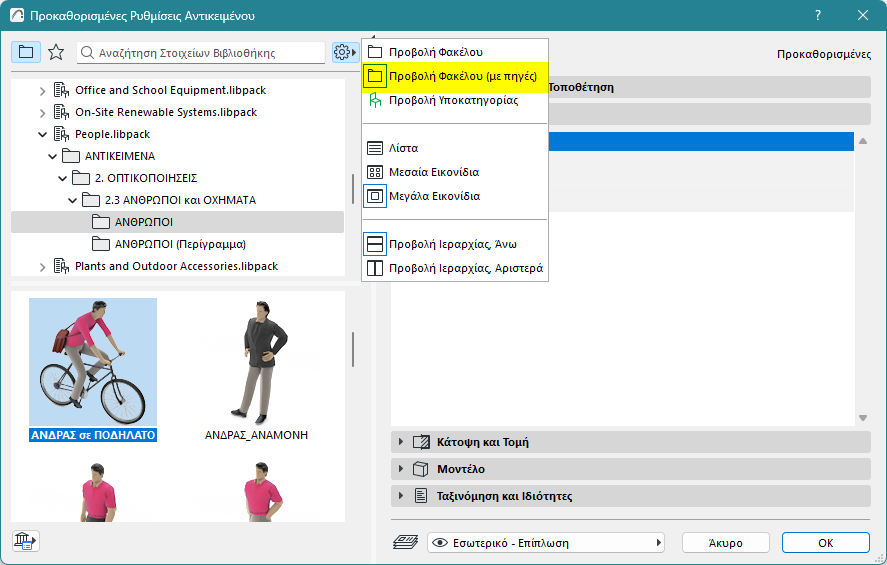Select Λίστα view option
Screen dimensions: 887x565
pos(455,148)
